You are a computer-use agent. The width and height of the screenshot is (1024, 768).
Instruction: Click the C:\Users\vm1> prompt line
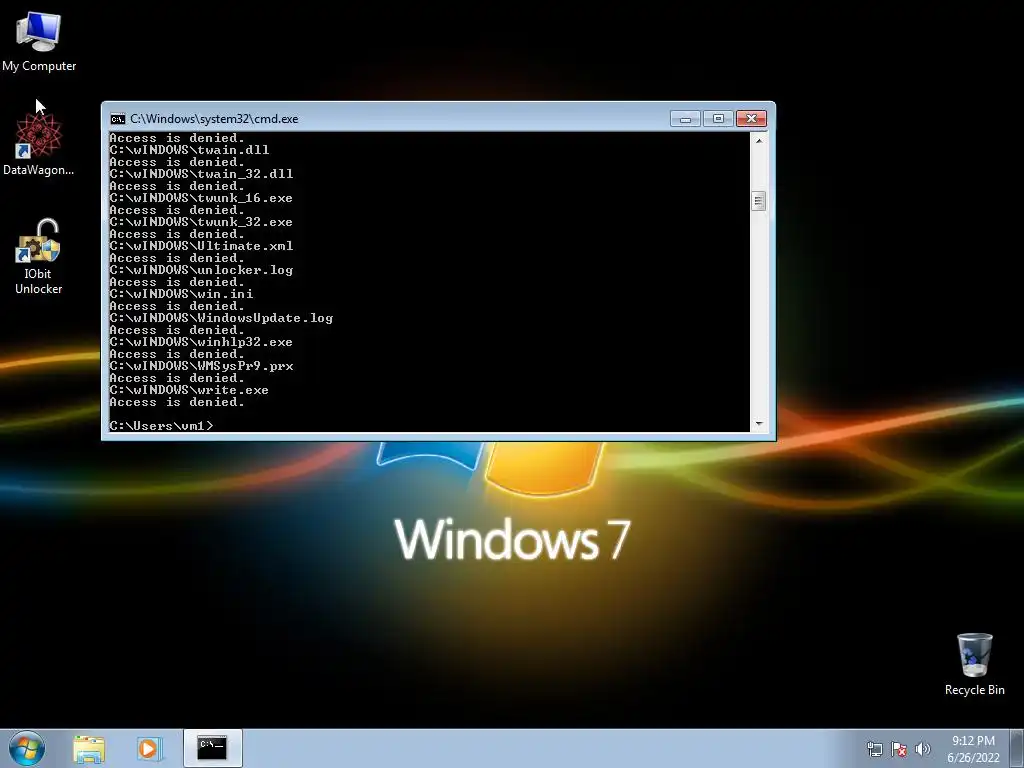tap(161, 426)
